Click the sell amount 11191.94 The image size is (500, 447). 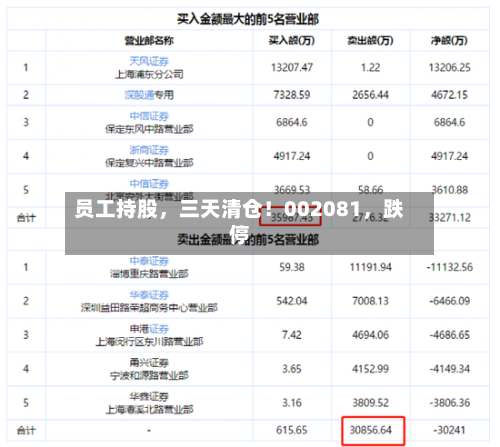pos(370,267)
